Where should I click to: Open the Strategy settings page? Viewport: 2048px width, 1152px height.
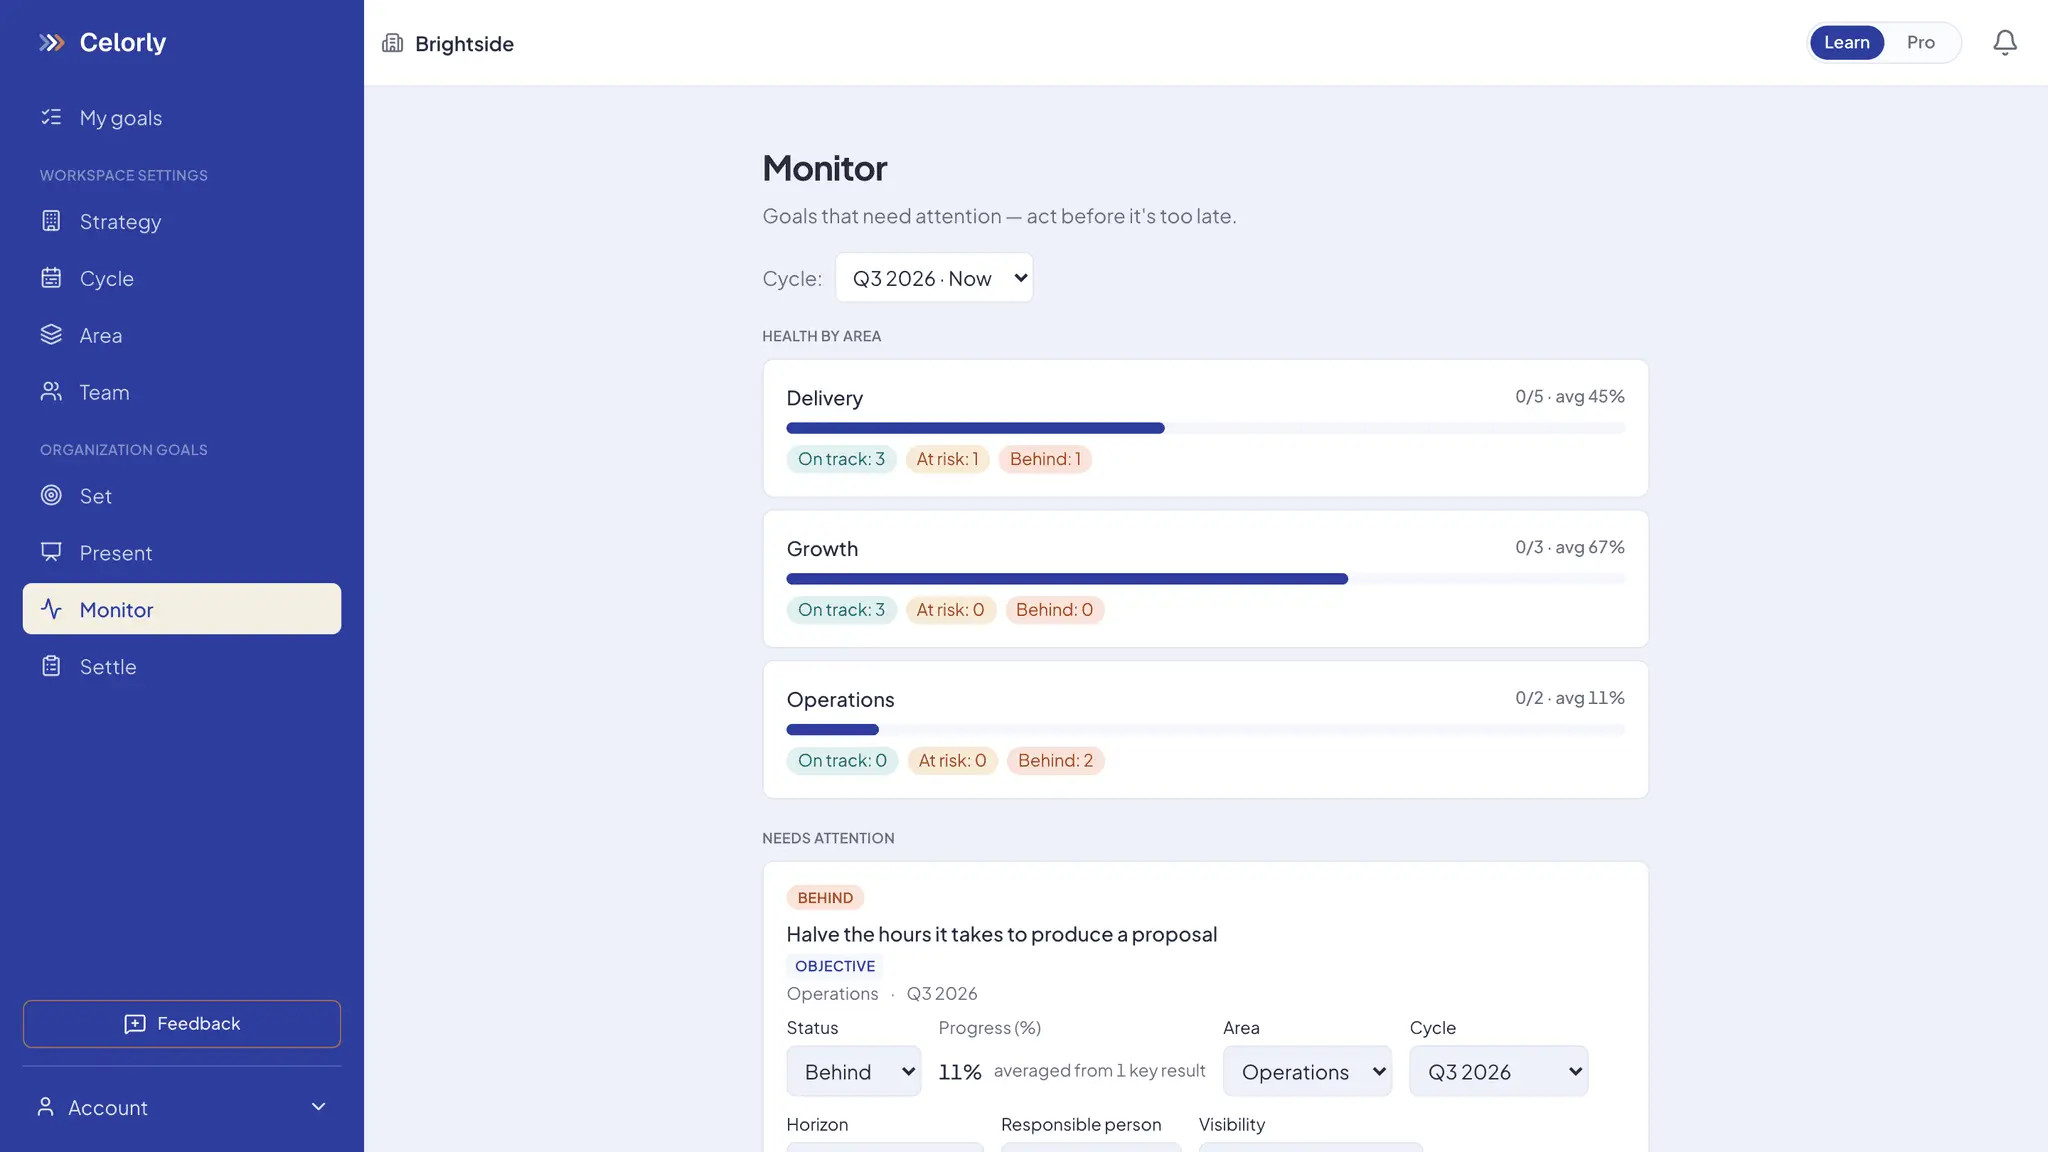click(x=182, y=222)
